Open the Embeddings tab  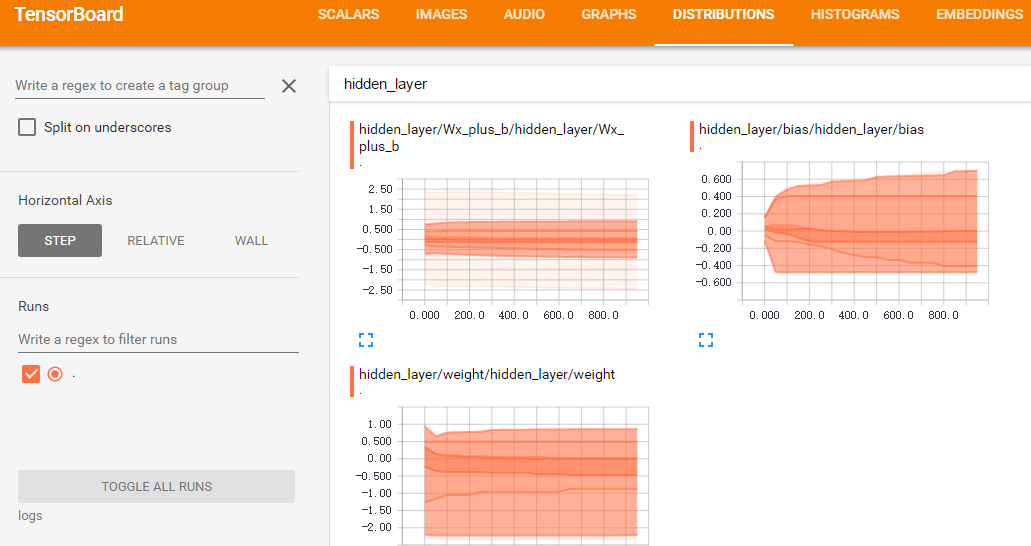click(978, 15)
